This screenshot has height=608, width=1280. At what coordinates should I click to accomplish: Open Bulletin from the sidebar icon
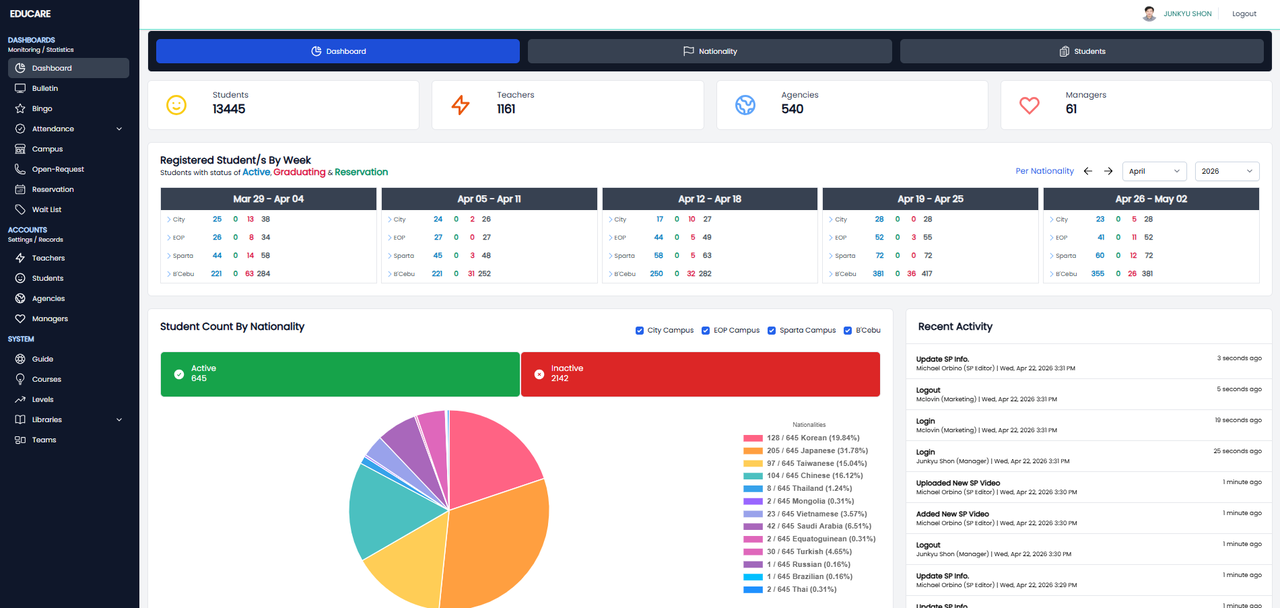(20, 89)
